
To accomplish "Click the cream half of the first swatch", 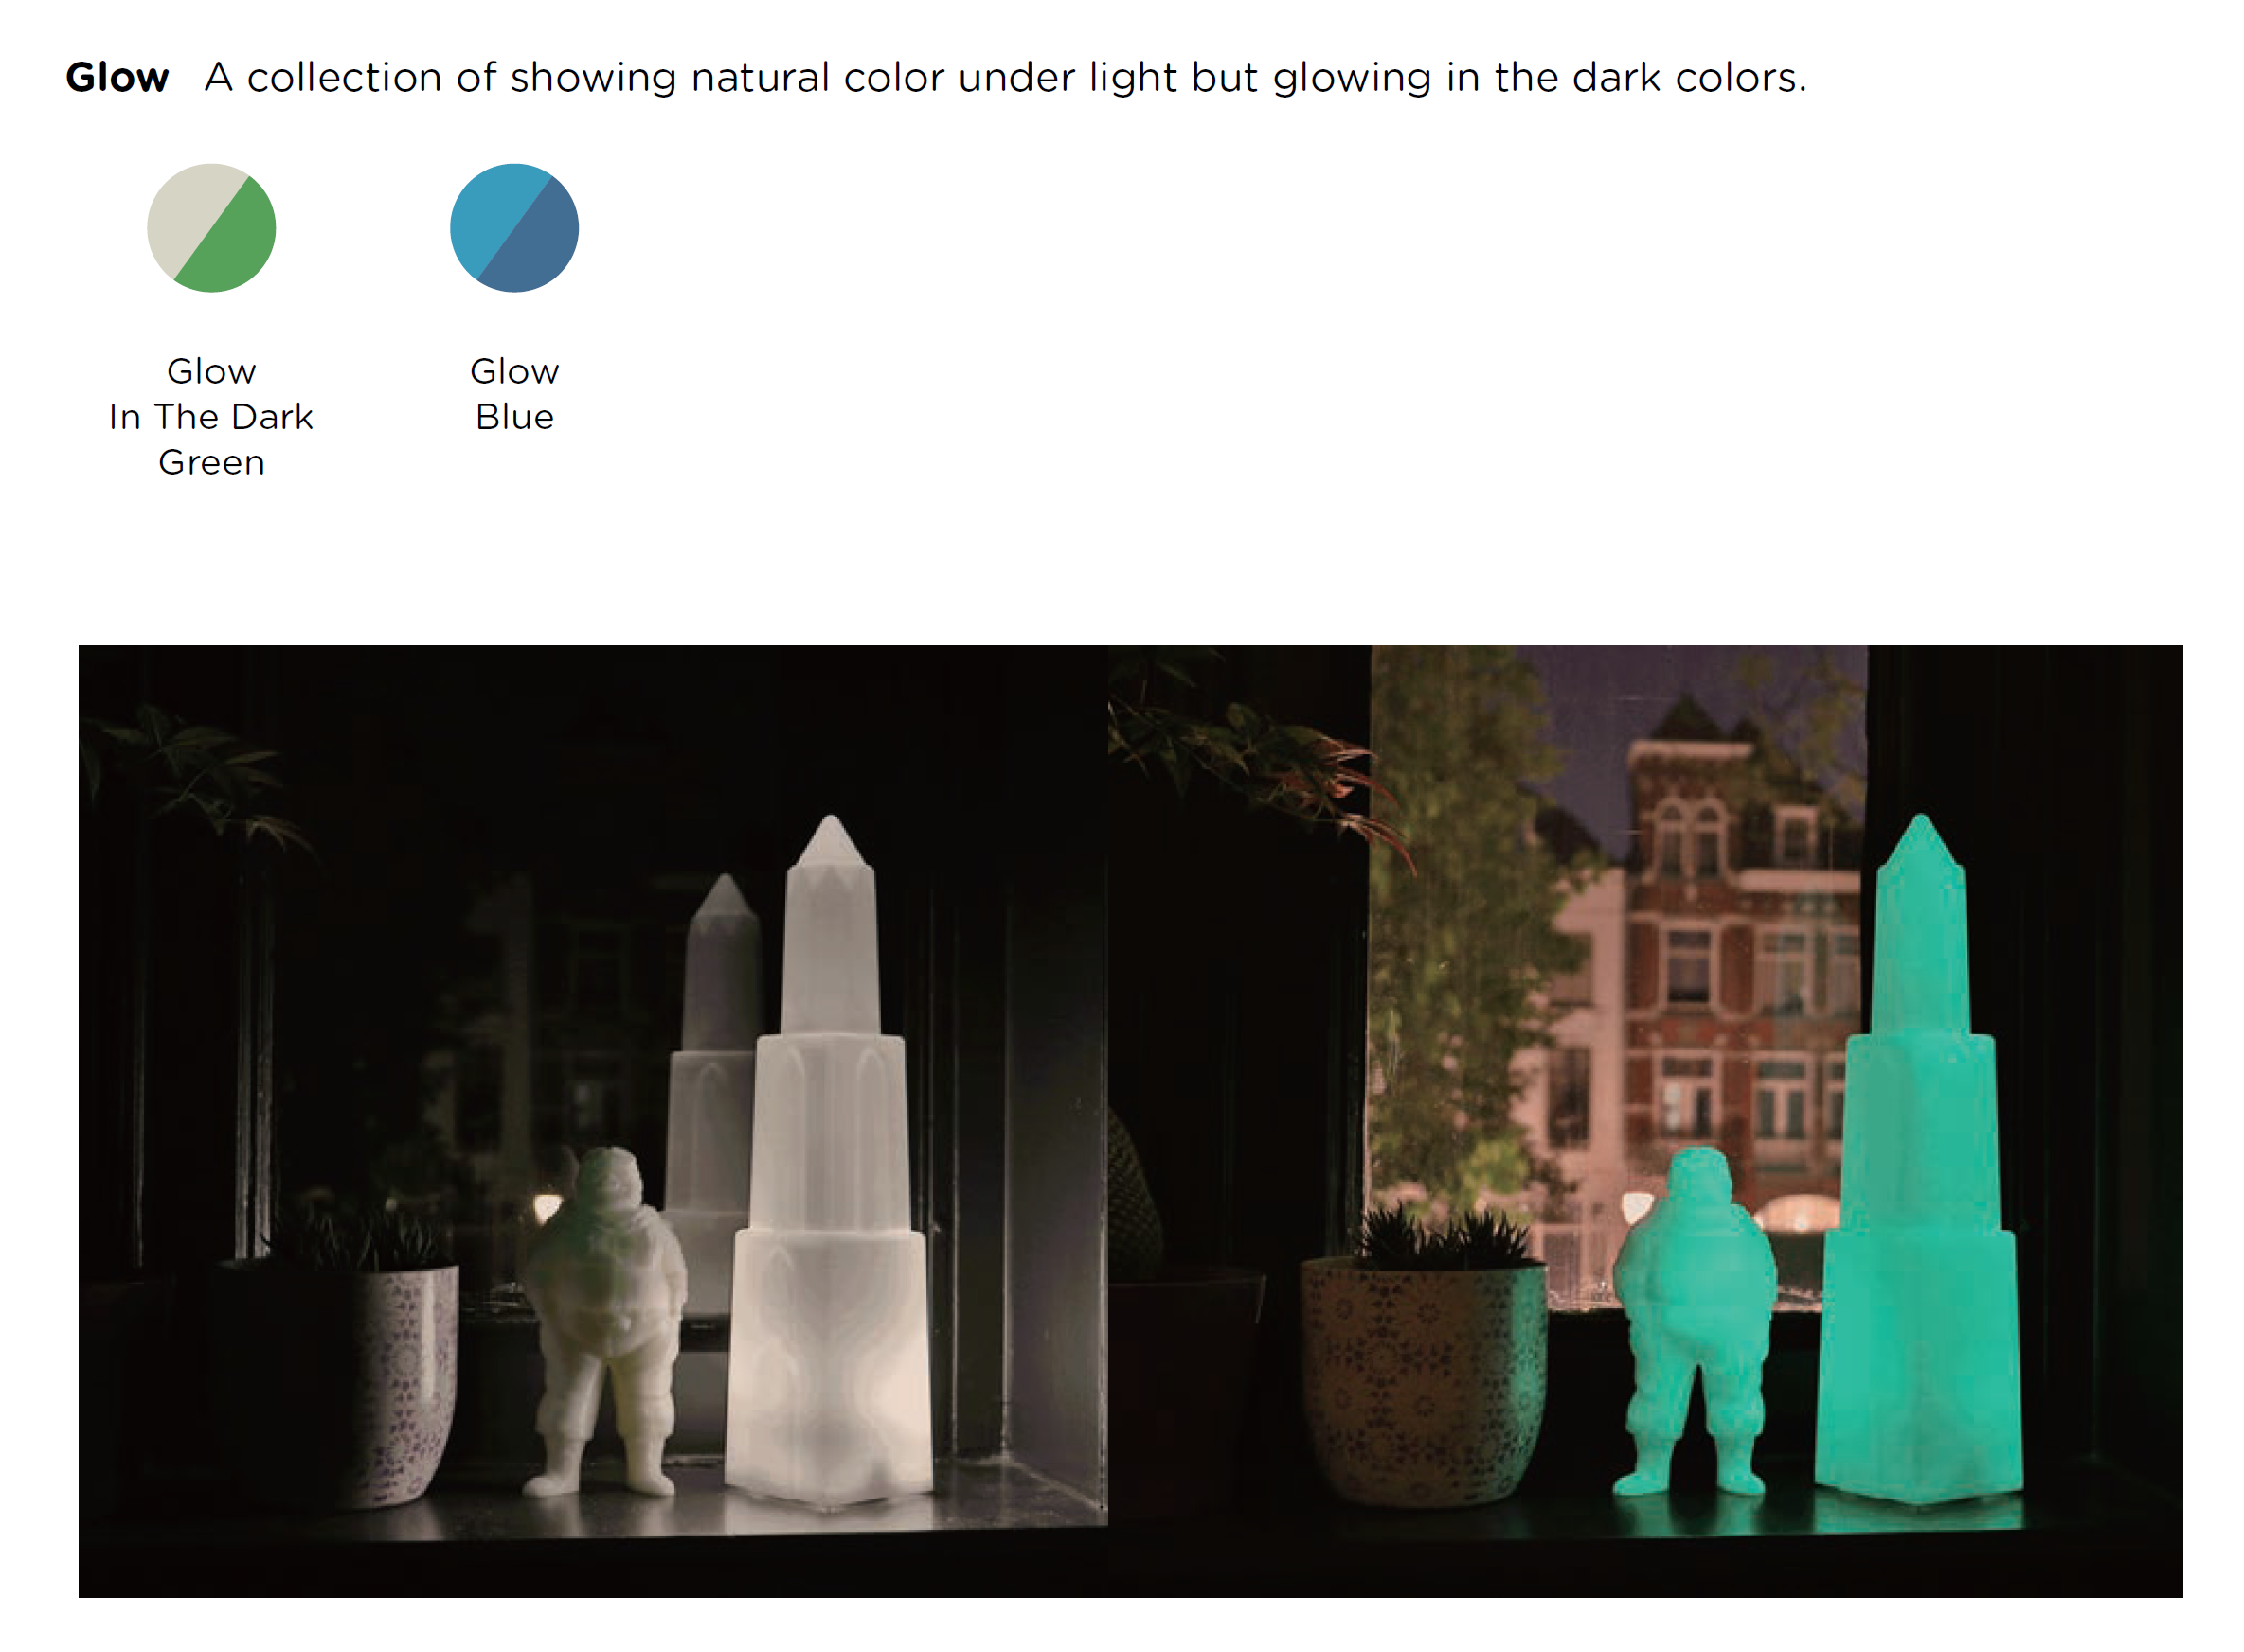I will (x=187, y=210).
